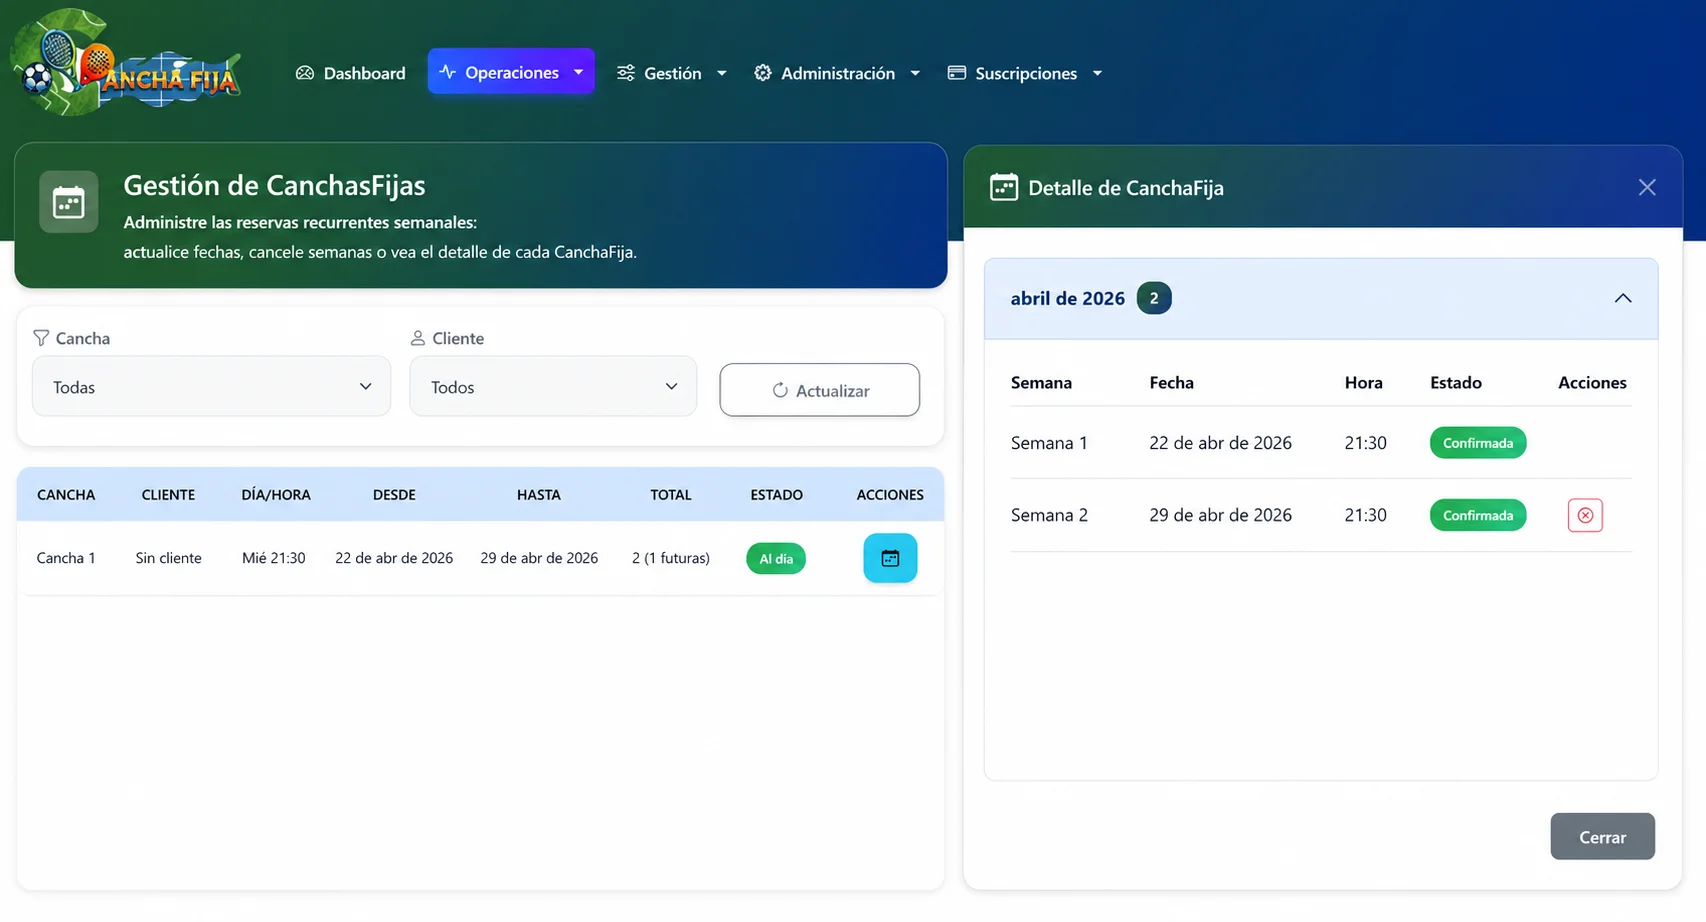Click the 29 de abr de 2026 detail date

pyautogui.click(x=1220, y=515)
